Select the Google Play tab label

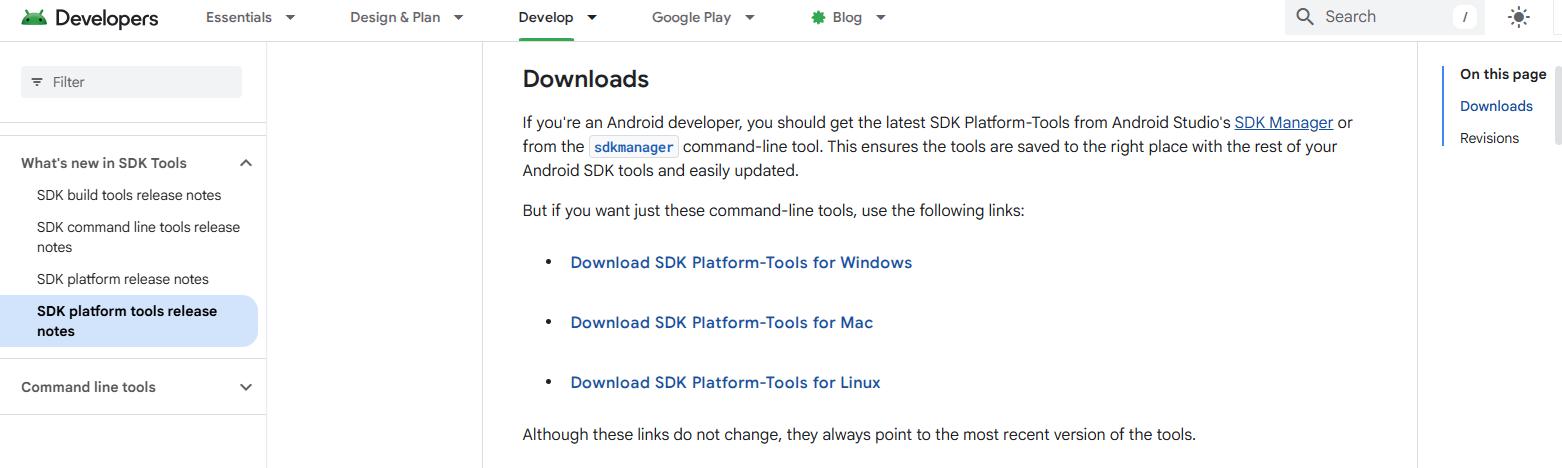click(691, 17)
